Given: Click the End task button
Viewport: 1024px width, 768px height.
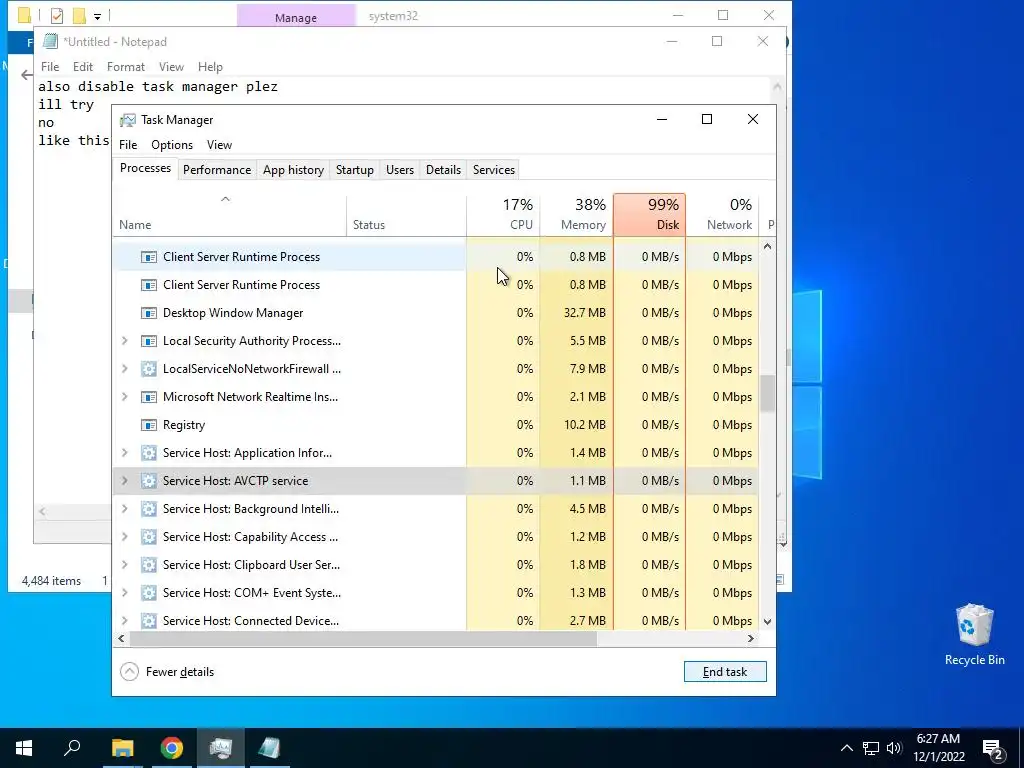Looking at the screenshot, I should [725, 672].
